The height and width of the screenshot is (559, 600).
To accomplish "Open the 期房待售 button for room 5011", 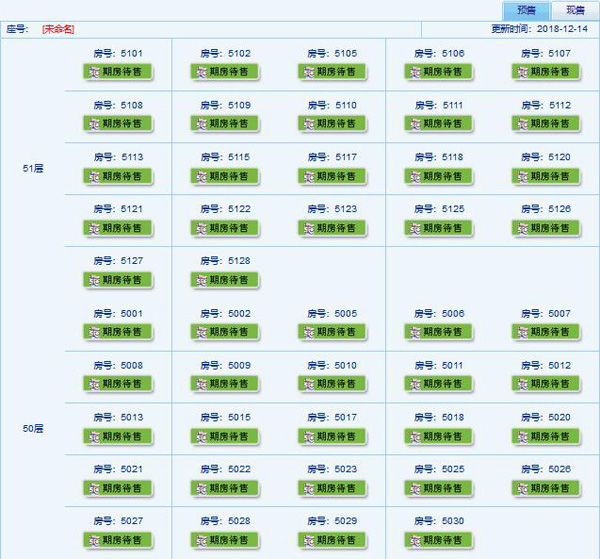I will [439, 384].
